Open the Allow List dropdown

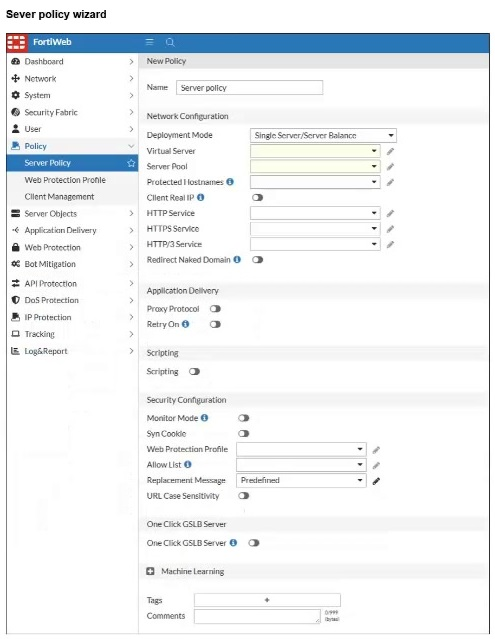pos(301,465)
